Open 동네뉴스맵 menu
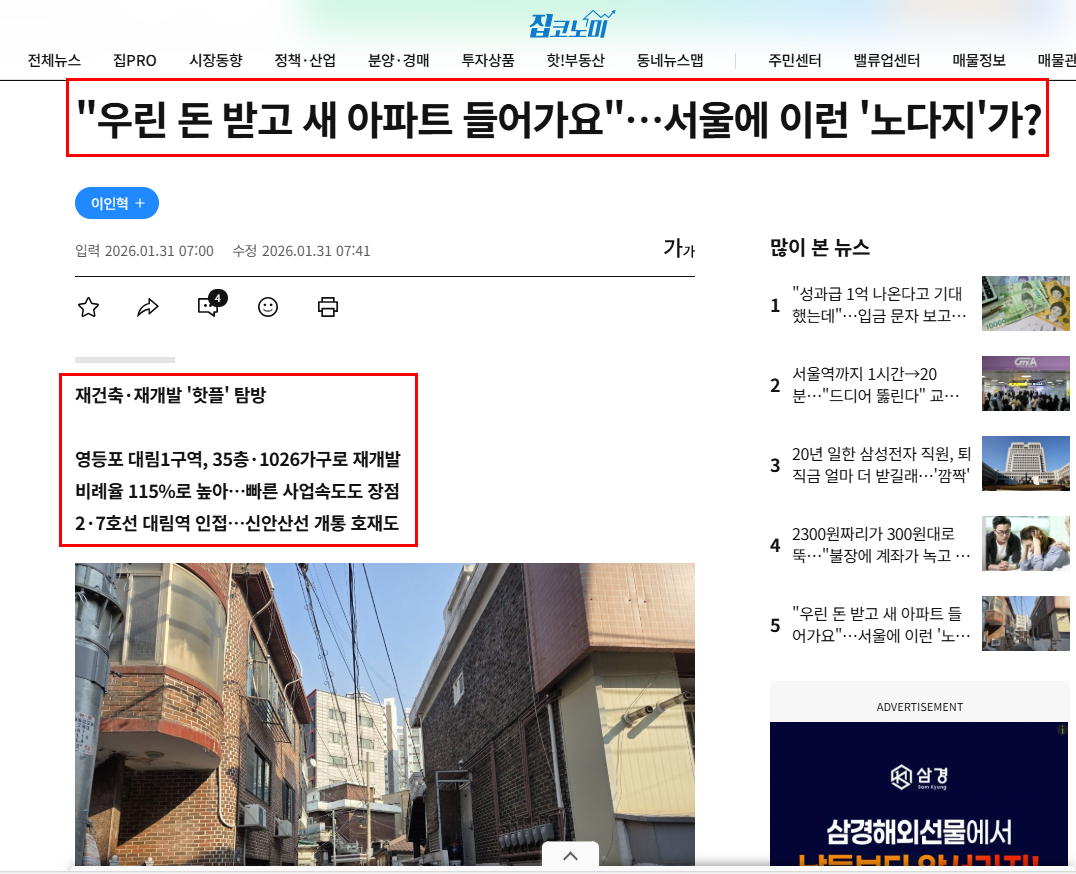This screenshot has width=1076, height=874. [670, 60]
